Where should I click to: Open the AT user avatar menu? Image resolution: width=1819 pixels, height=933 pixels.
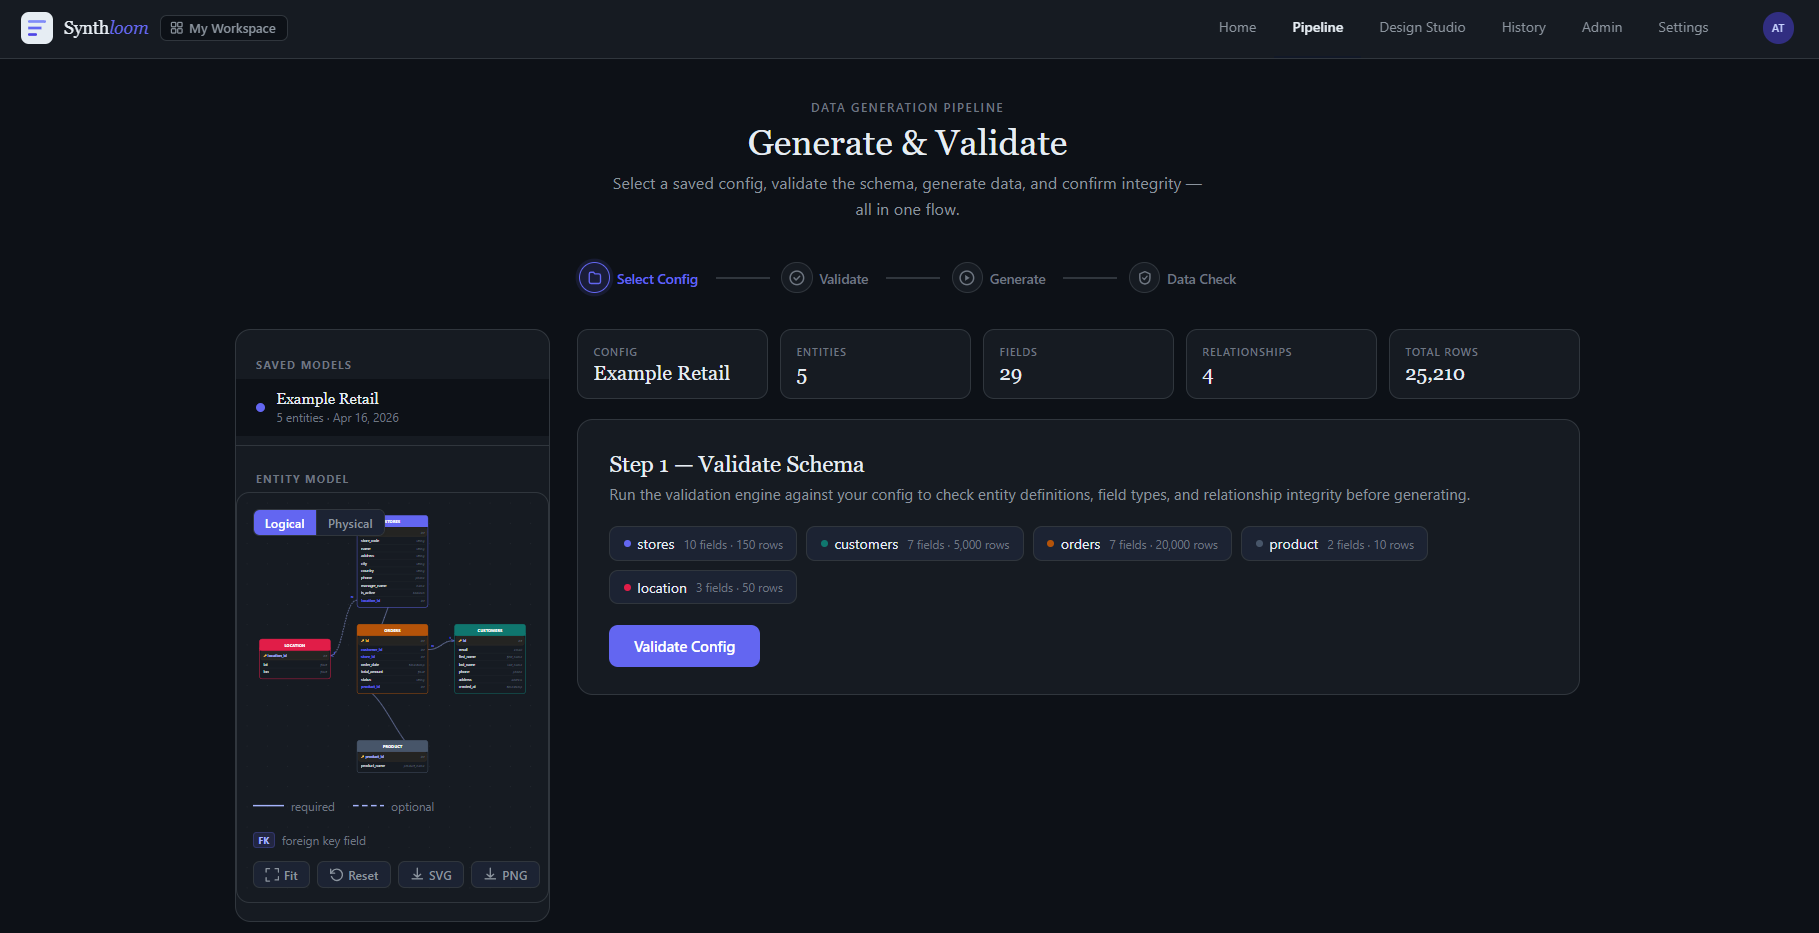[x=1778, y=28]
